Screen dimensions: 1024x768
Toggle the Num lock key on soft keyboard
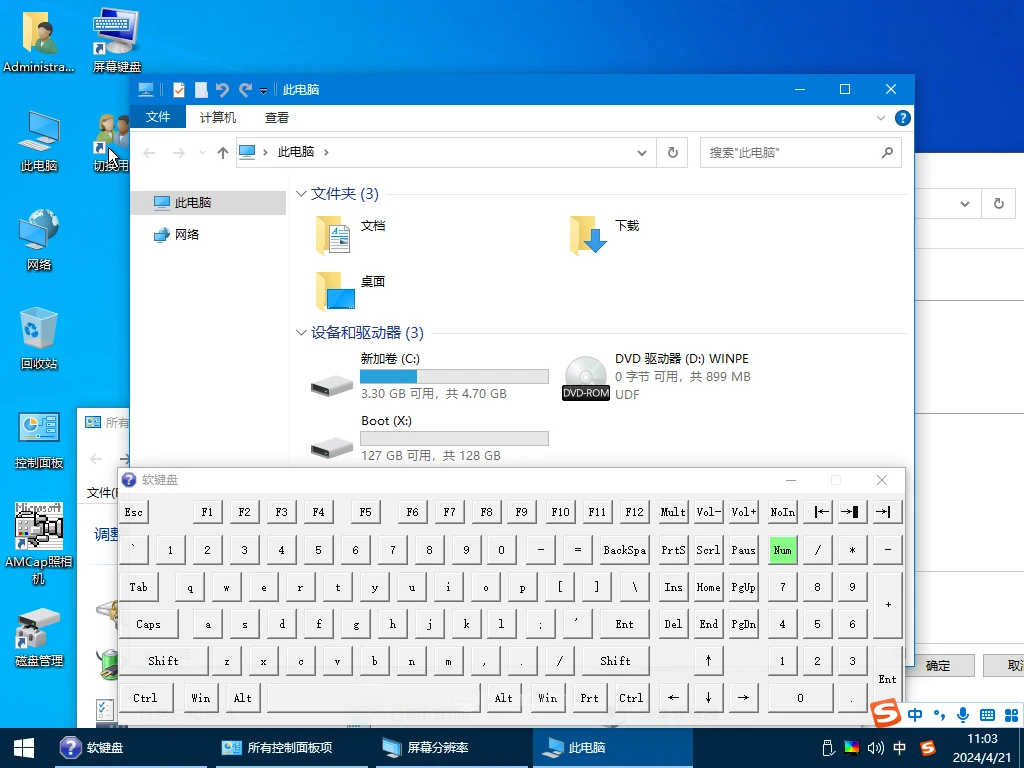coord(782,550)
